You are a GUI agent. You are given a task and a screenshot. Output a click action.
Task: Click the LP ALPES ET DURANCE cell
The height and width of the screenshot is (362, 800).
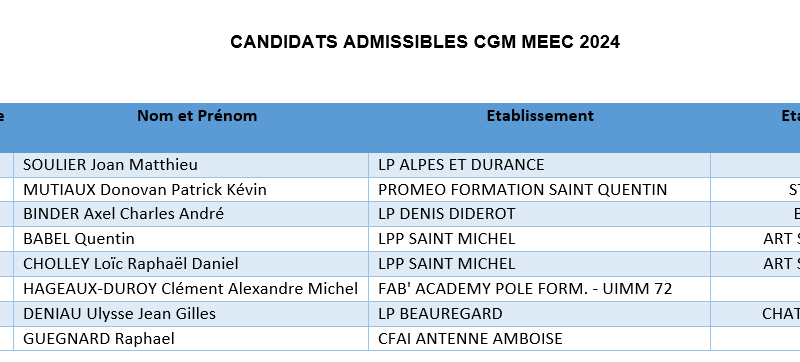pyautogui.click(x=539, y=165)
